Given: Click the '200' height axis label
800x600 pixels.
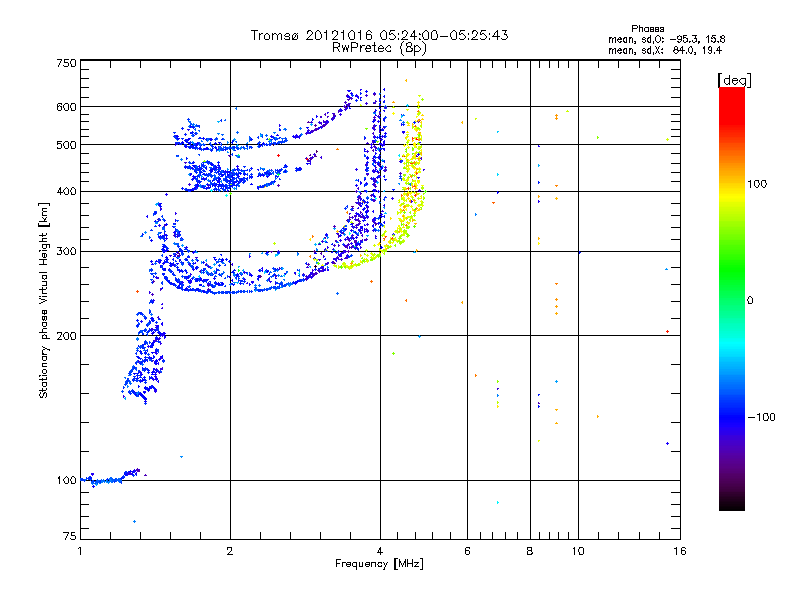Looking at the screenshot, I should 66,336.
